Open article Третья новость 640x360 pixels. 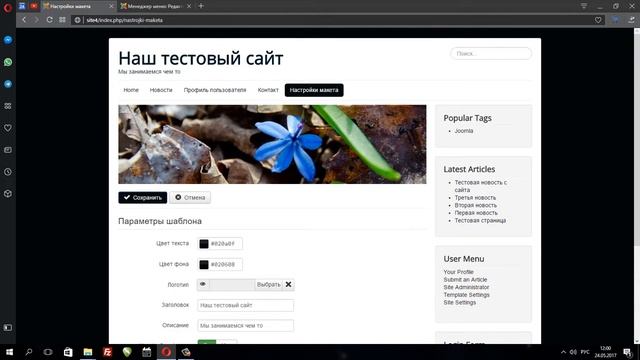pos(475,198)
